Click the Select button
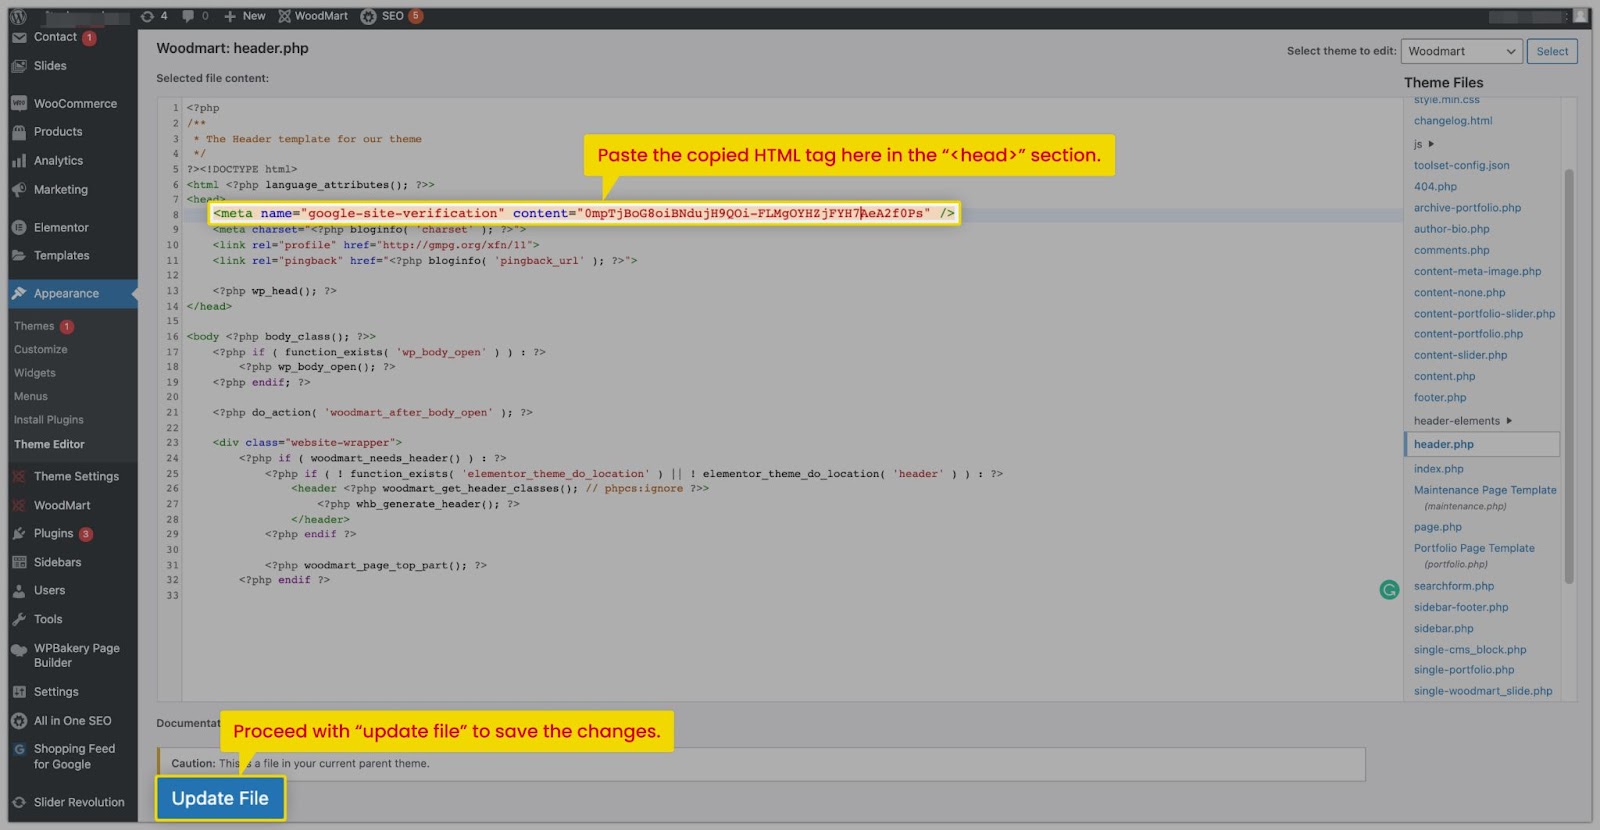This screenshot has width=1600, height=830. [x=1552, y=51]
